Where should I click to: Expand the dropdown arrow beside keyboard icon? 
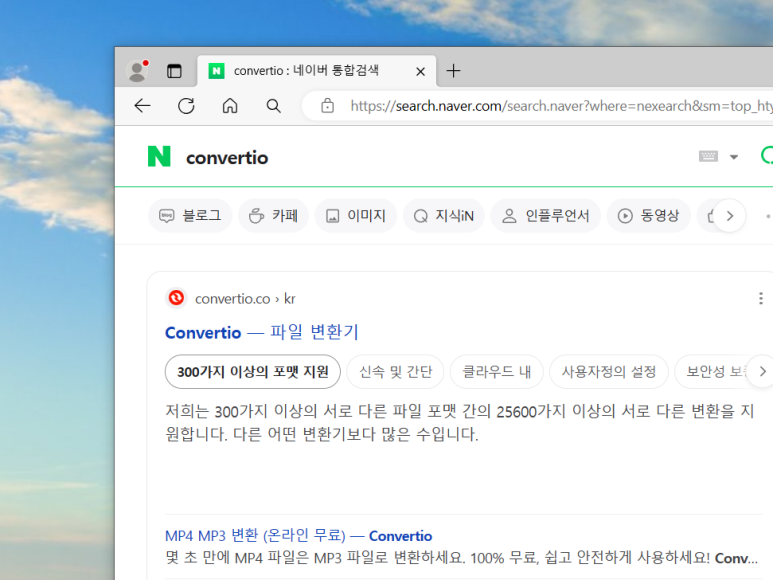pyautogui.click(x=734, y=157)
